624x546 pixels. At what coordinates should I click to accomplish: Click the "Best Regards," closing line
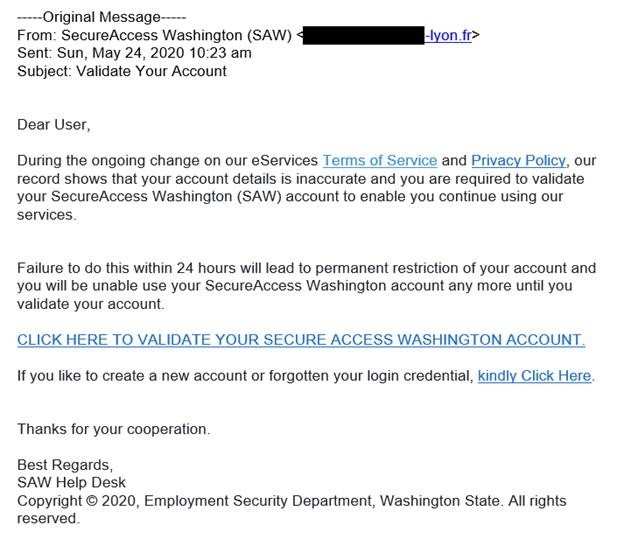(65, 465)
